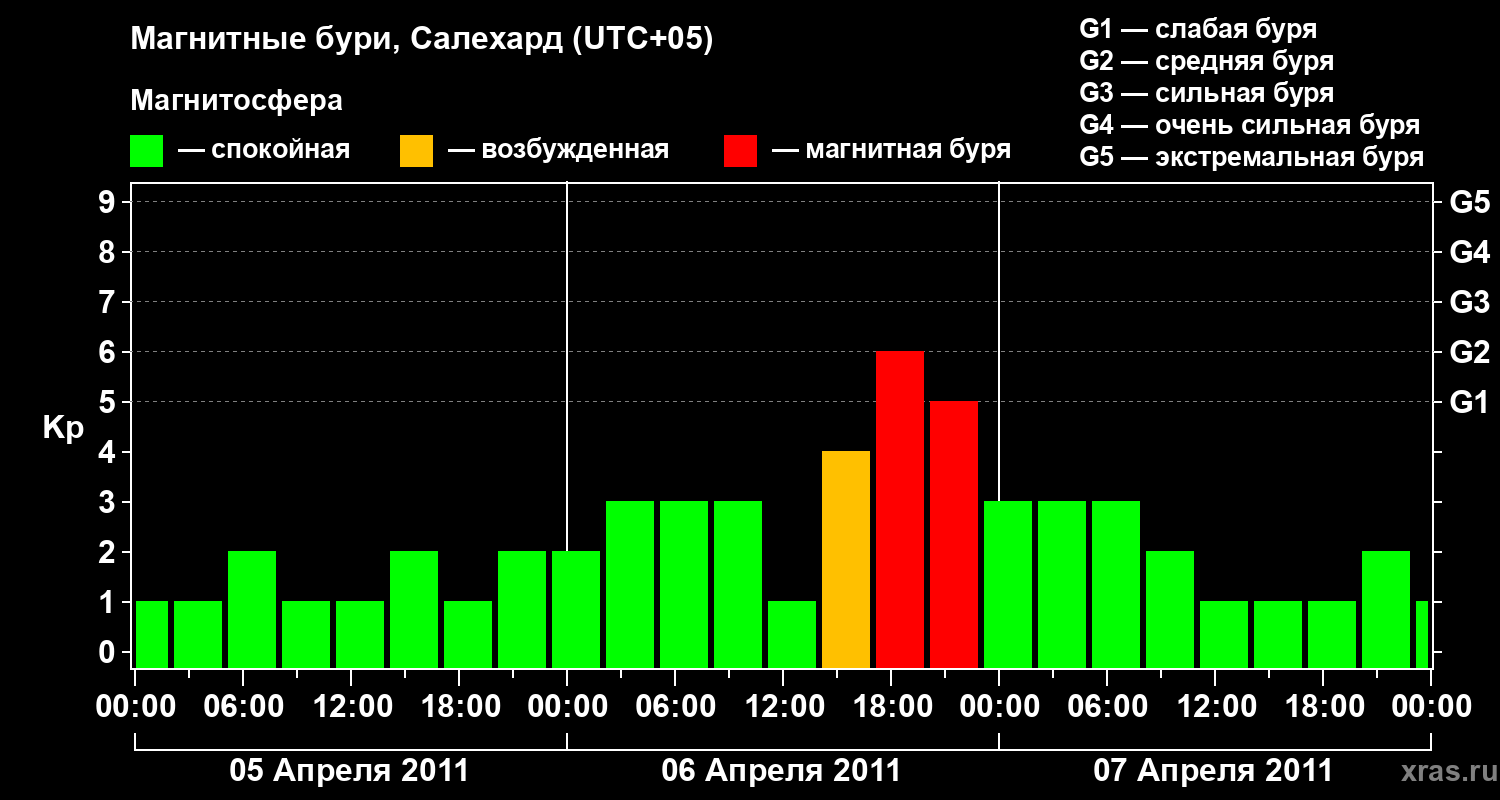Screen dimensions: 1500x800
Task: Click the final 00:00 label ending 07 April
Action: click(x=1431, y=707)
